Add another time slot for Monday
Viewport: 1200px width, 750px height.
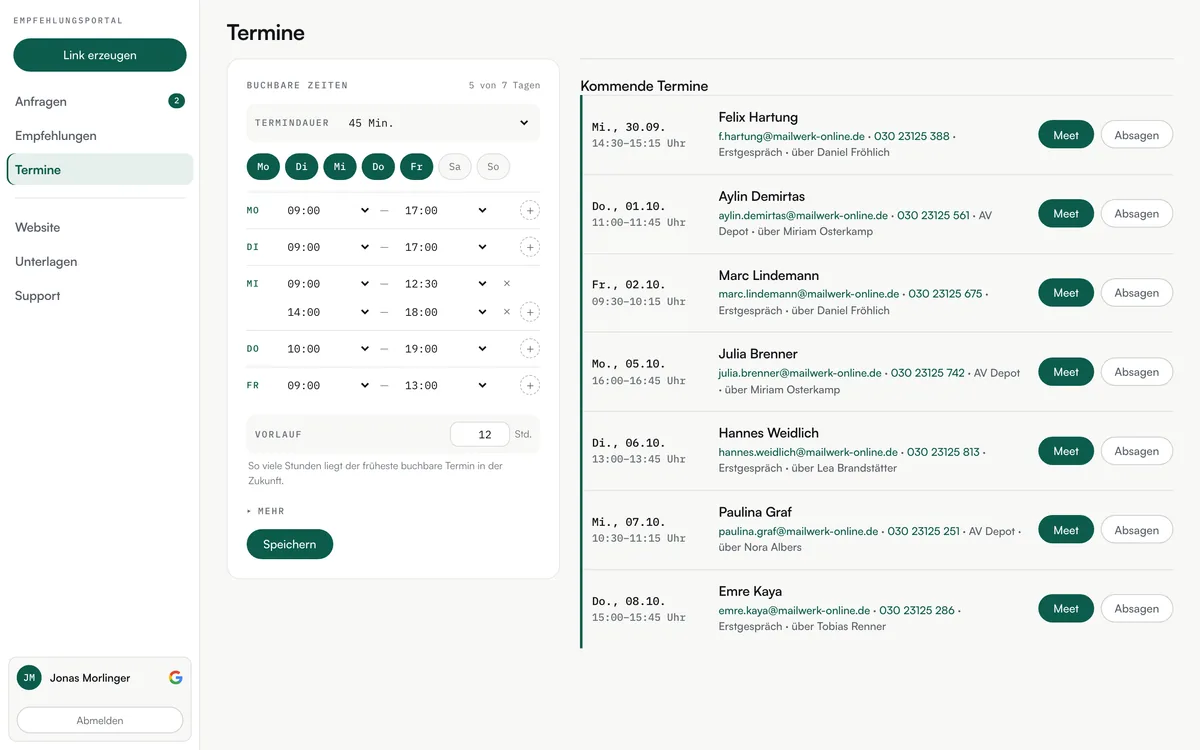click(530, 211)
